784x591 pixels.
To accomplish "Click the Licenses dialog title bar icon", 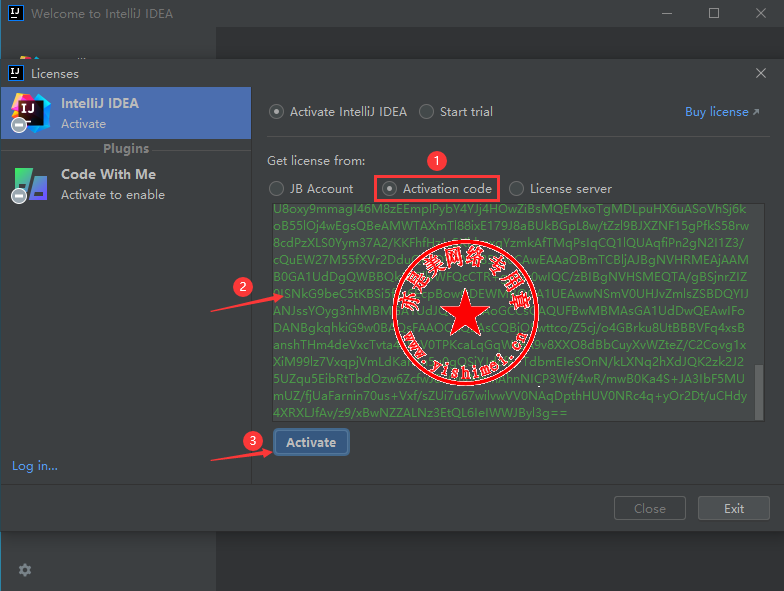I will click(x=16, y=73).
